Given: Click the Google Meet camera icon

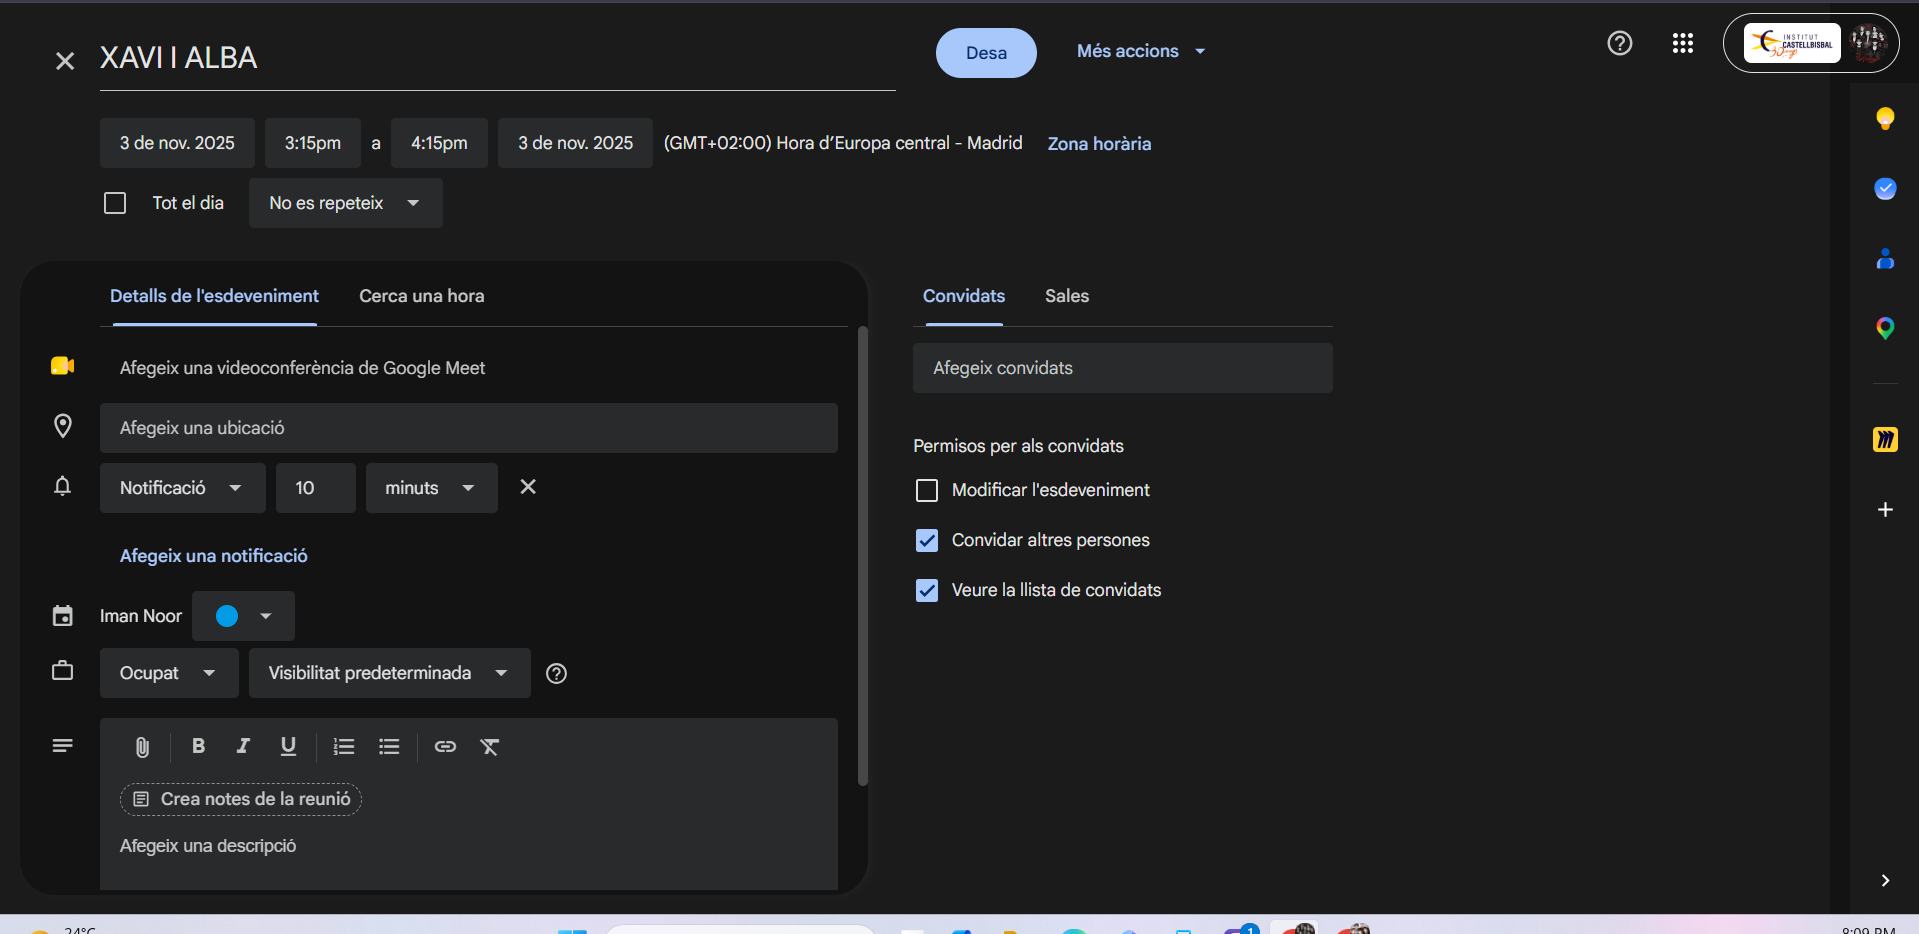Looking at the screenshot, I should click(63, 366).
